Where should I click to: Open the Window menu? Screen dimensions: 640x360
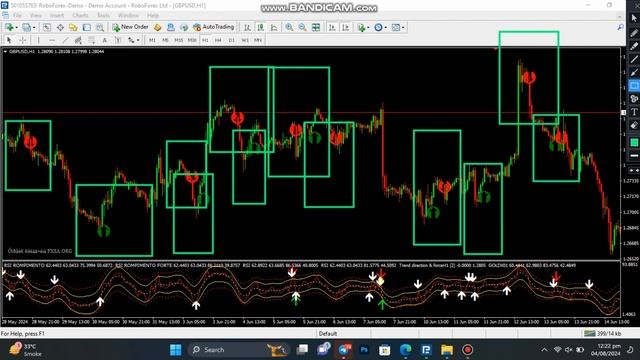point(128,16)
